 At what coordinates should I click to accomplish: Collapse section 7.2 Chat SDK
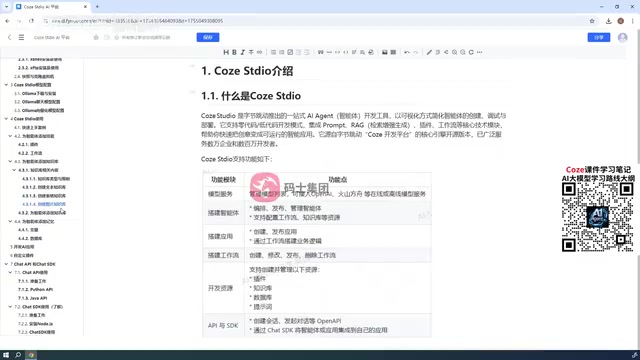tap(10, 307)
